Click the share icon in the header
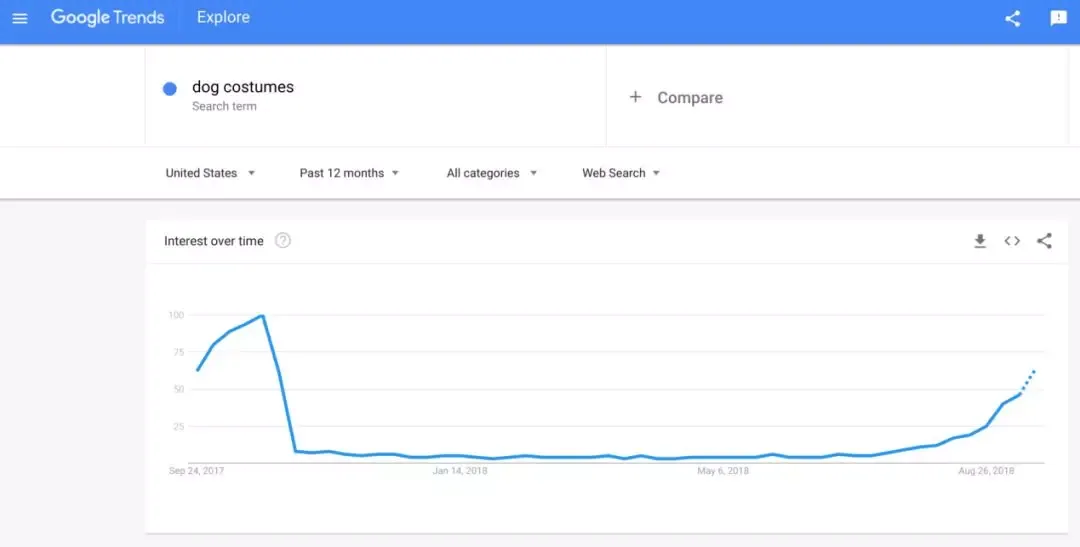This screenshot has width=1080, height=547. pyautogui.click(x=1012, y=19)
